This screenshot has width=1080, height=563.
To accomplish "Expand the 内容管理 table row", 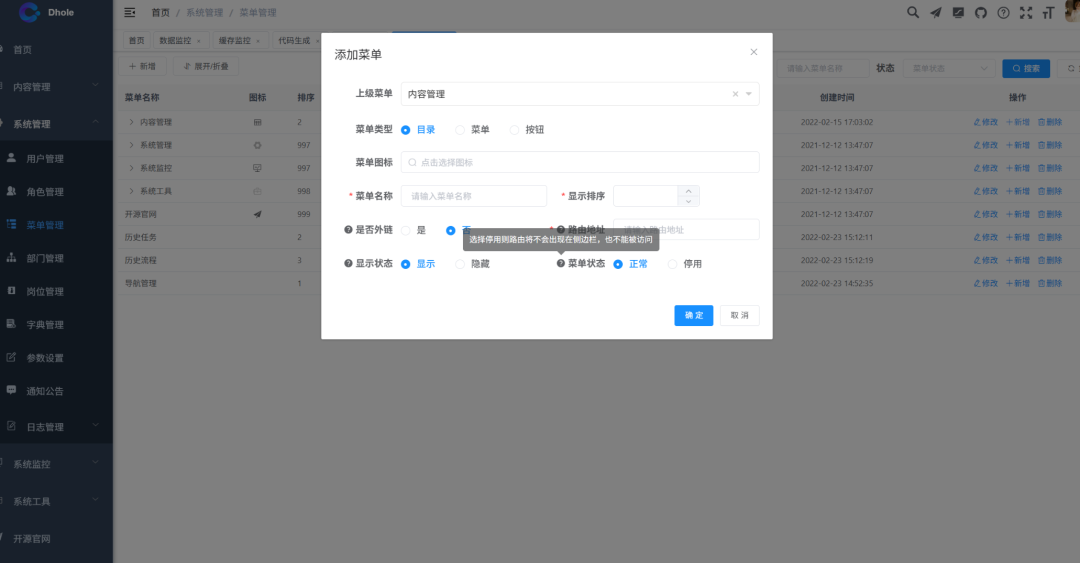I will click(x=132, y=122).
